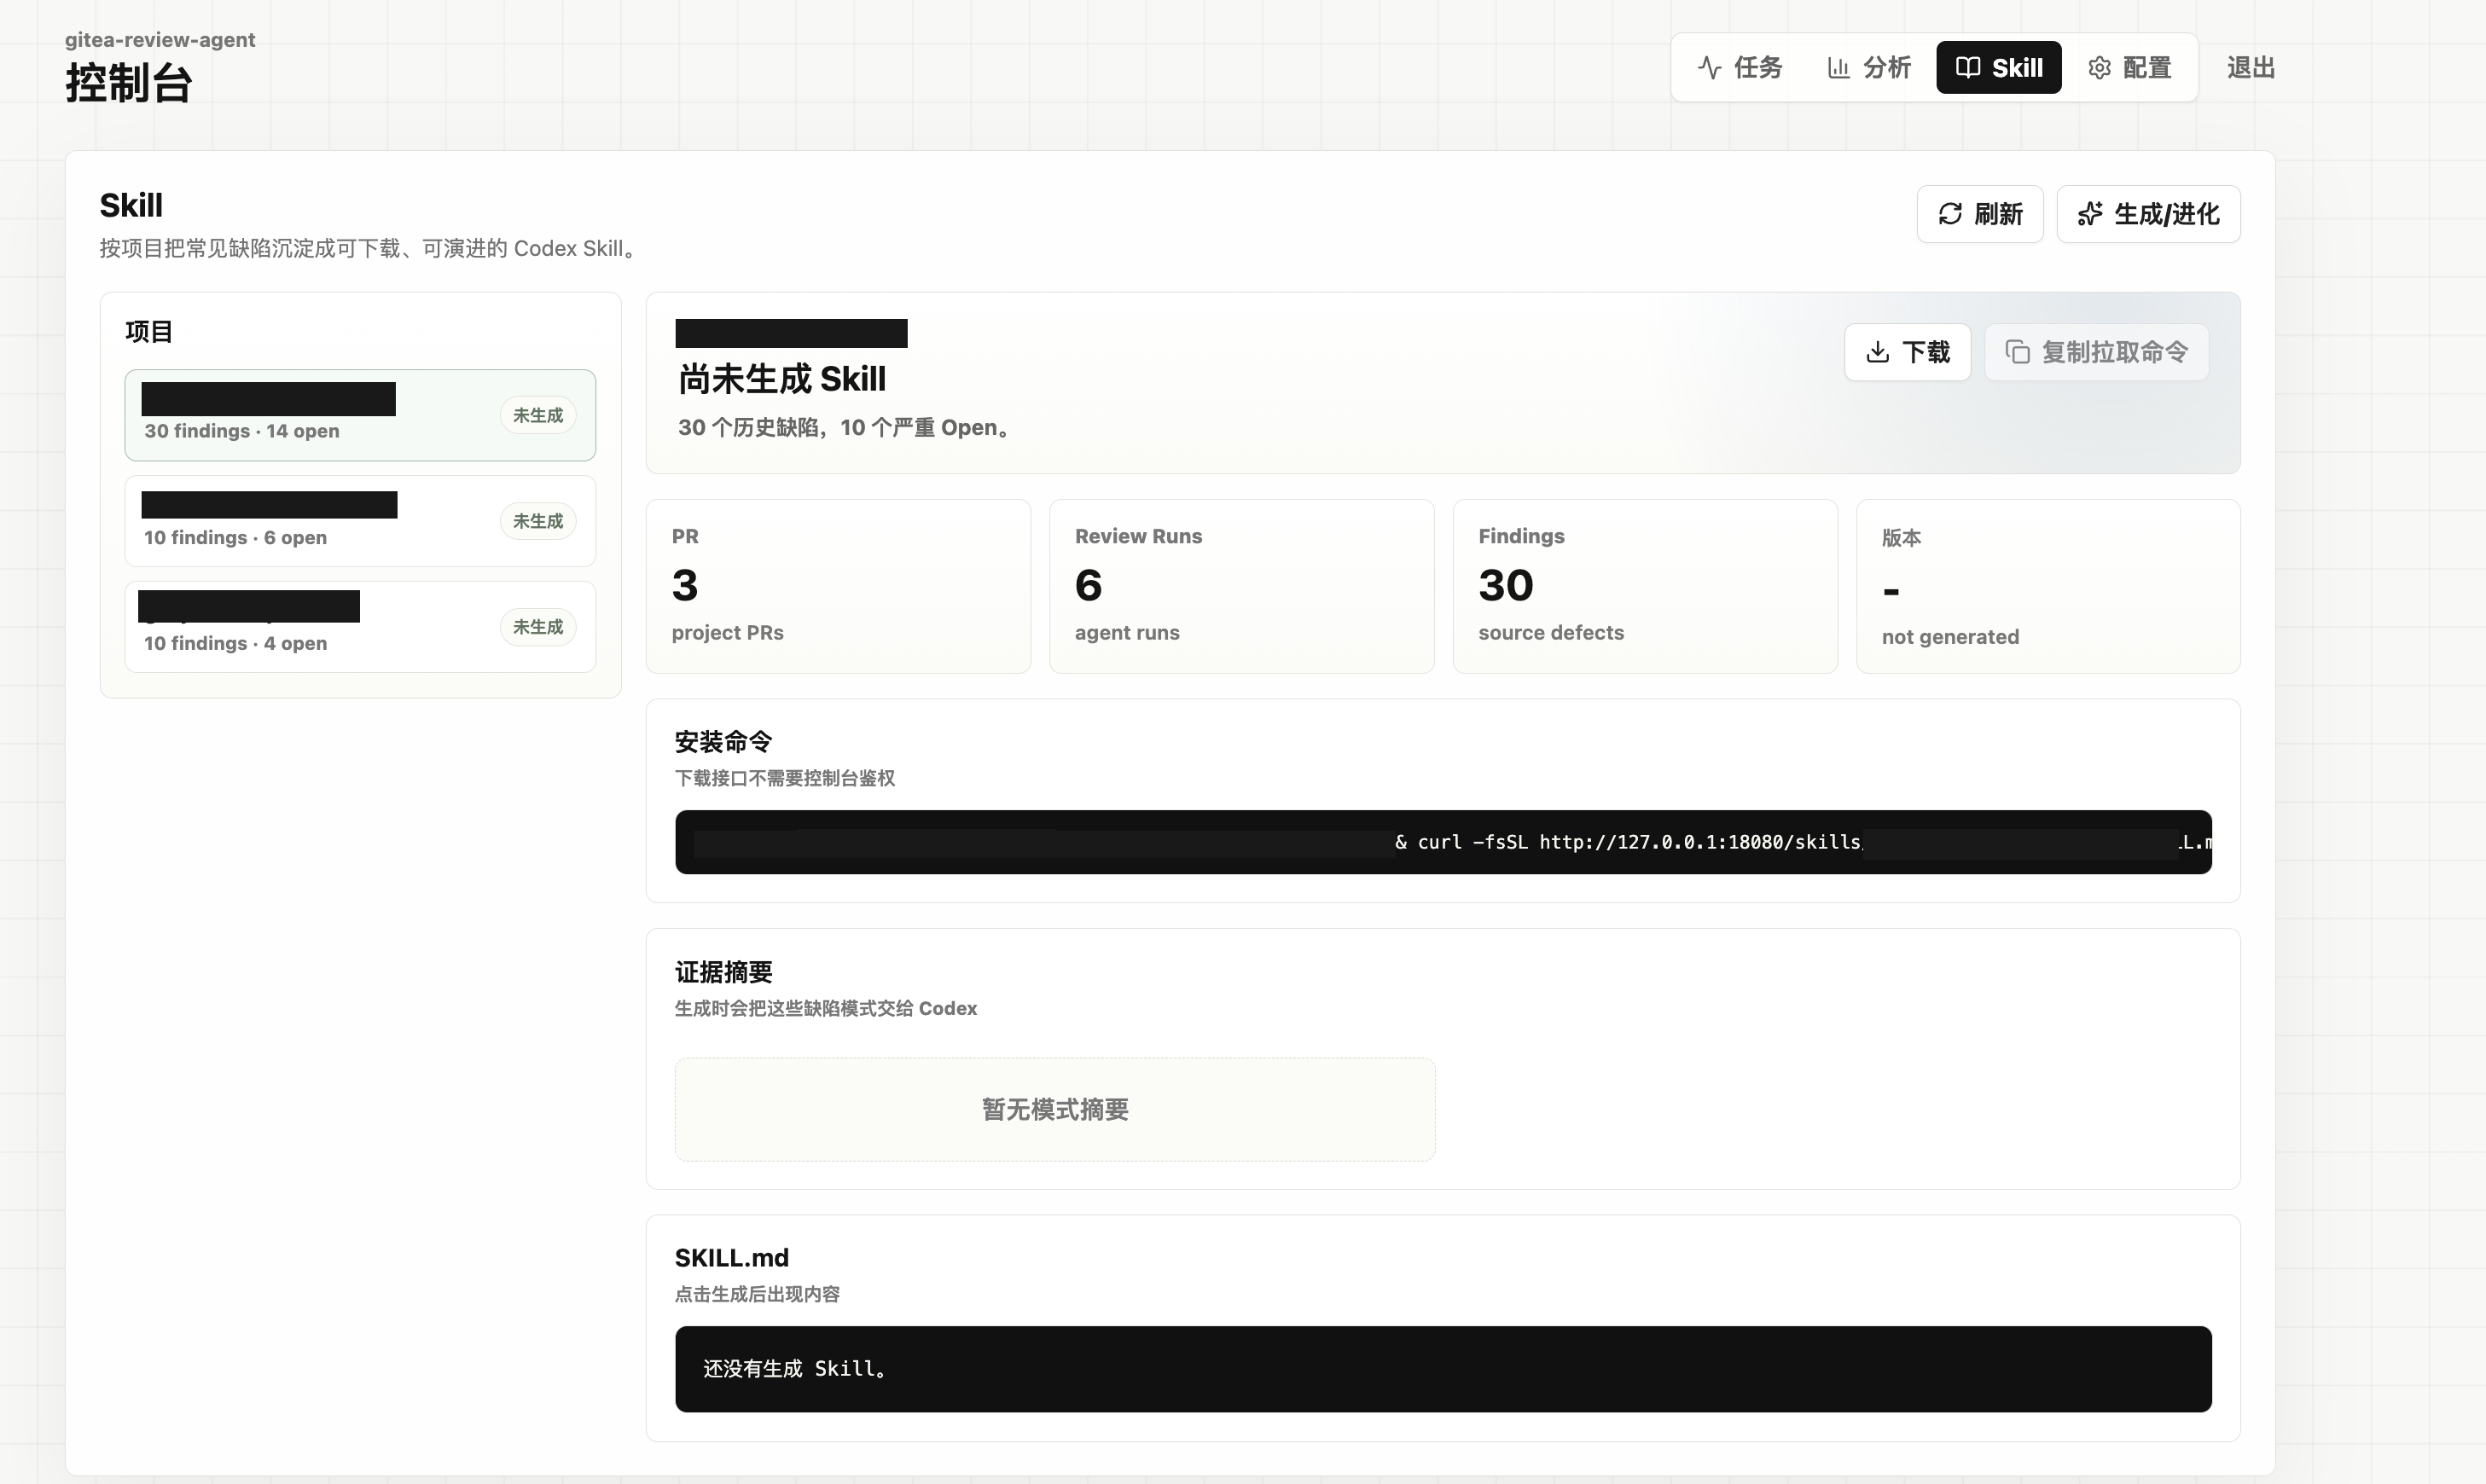Click the gitea-review-agent label
2486x1484 pixels.
tap(160, 39)
